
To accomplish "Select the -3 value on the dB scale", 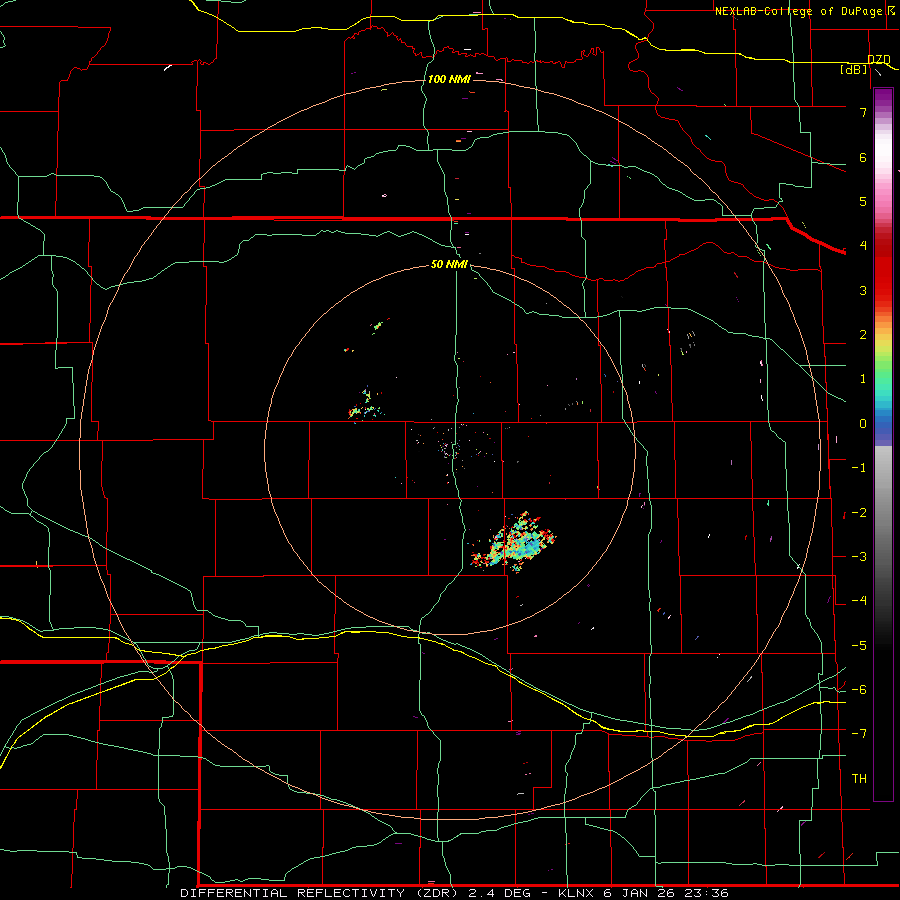I will tap(859, 557).
